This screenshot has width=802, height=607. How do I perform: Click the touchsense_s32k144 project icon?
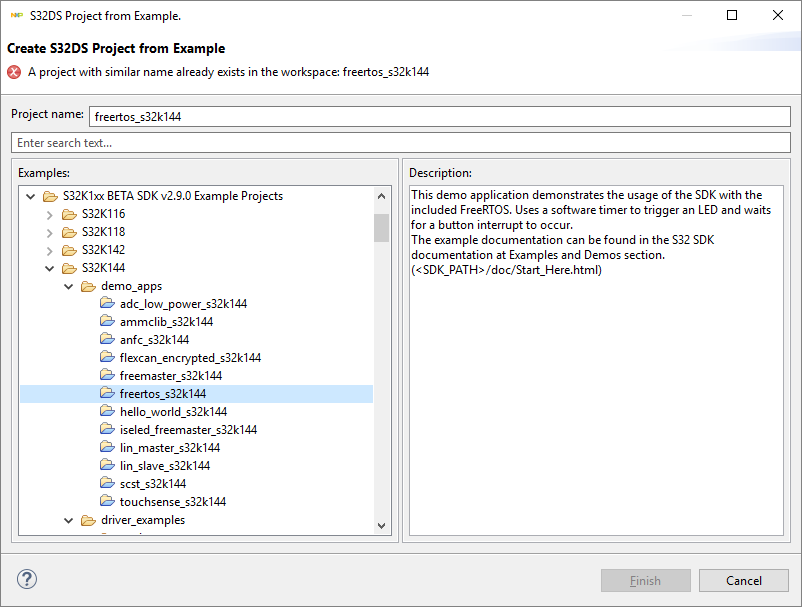point(107,502)
